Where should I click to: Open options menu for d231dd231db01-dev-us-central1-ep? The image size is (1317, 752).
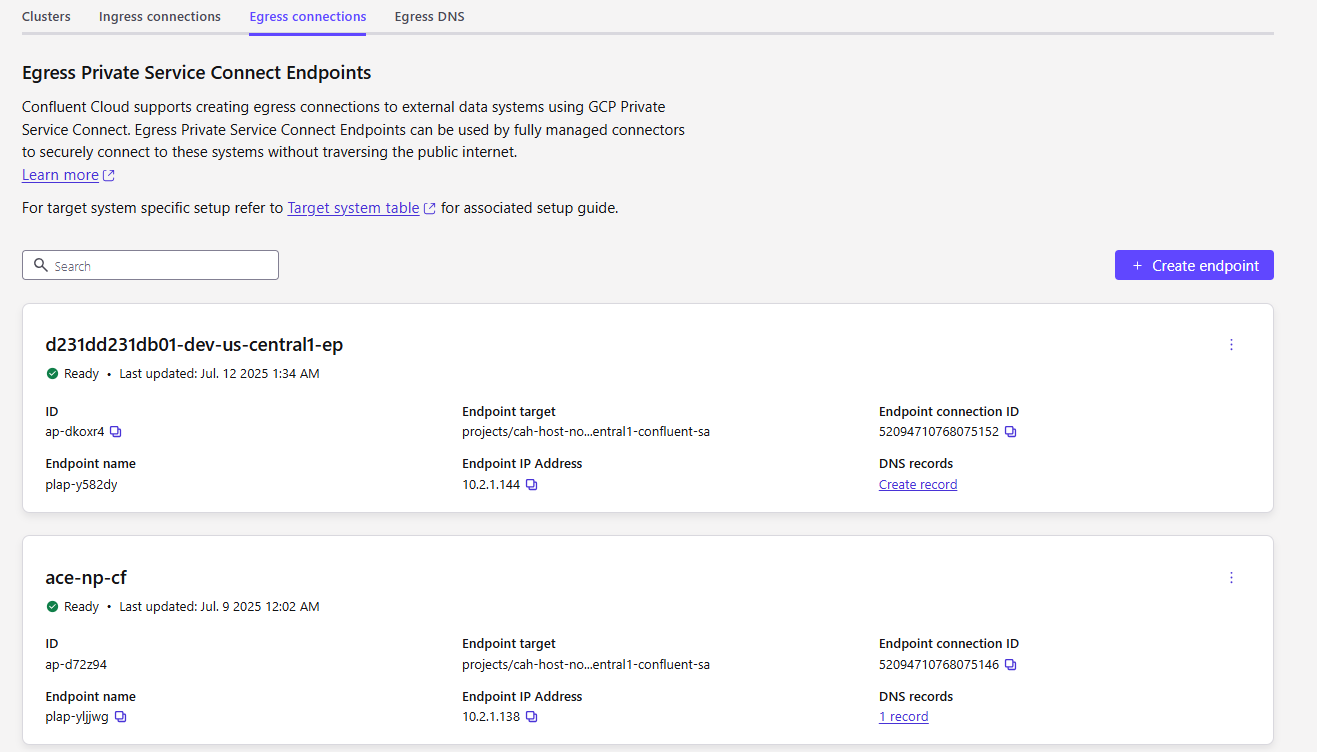[1231, 345]
